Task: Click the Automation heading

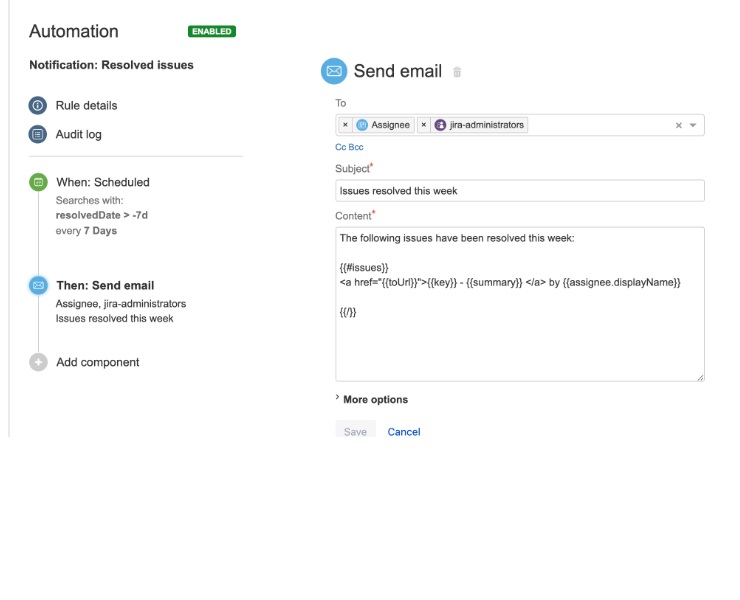Action: pos(74,31)
